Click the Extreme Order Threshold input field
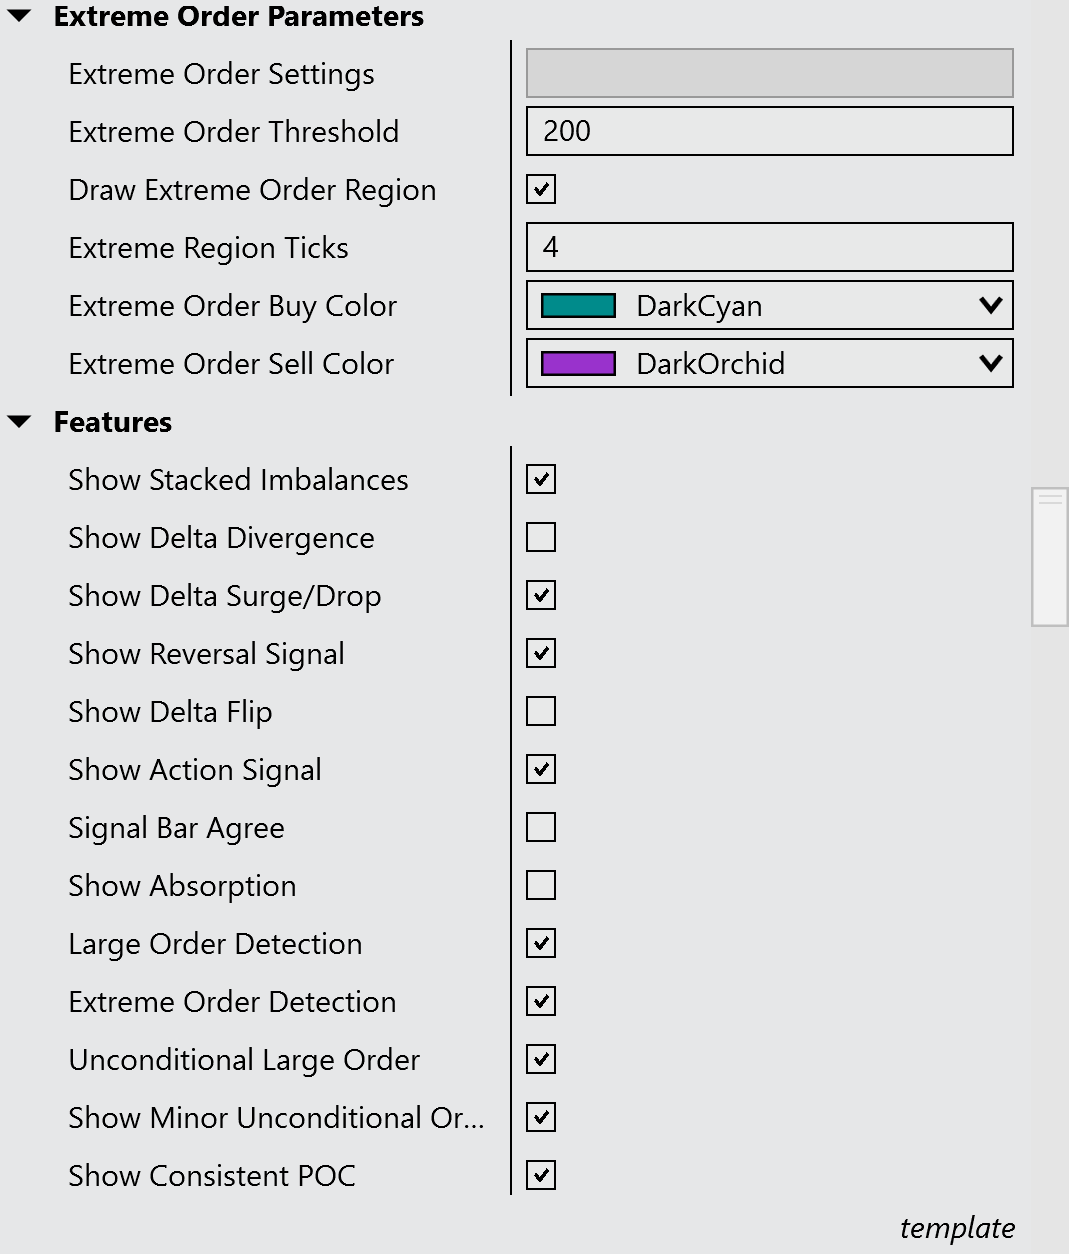Viewport: 1069px width, 1254px height. point(769,131)
